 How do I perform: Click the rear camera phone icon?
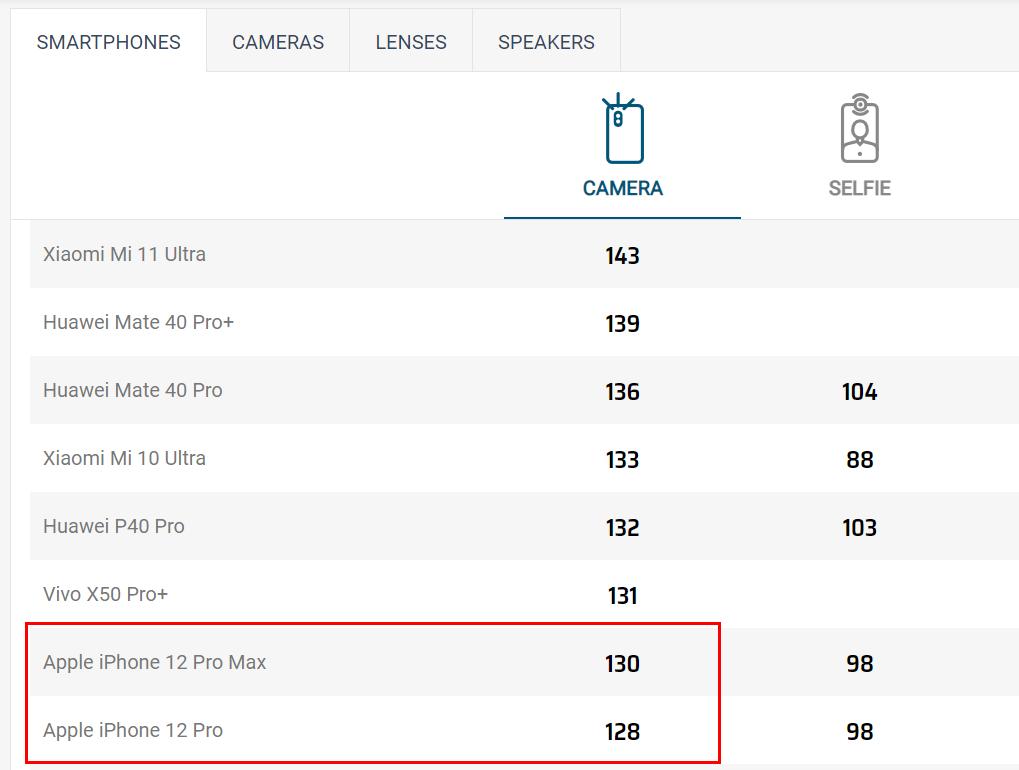tap(622, 130)
